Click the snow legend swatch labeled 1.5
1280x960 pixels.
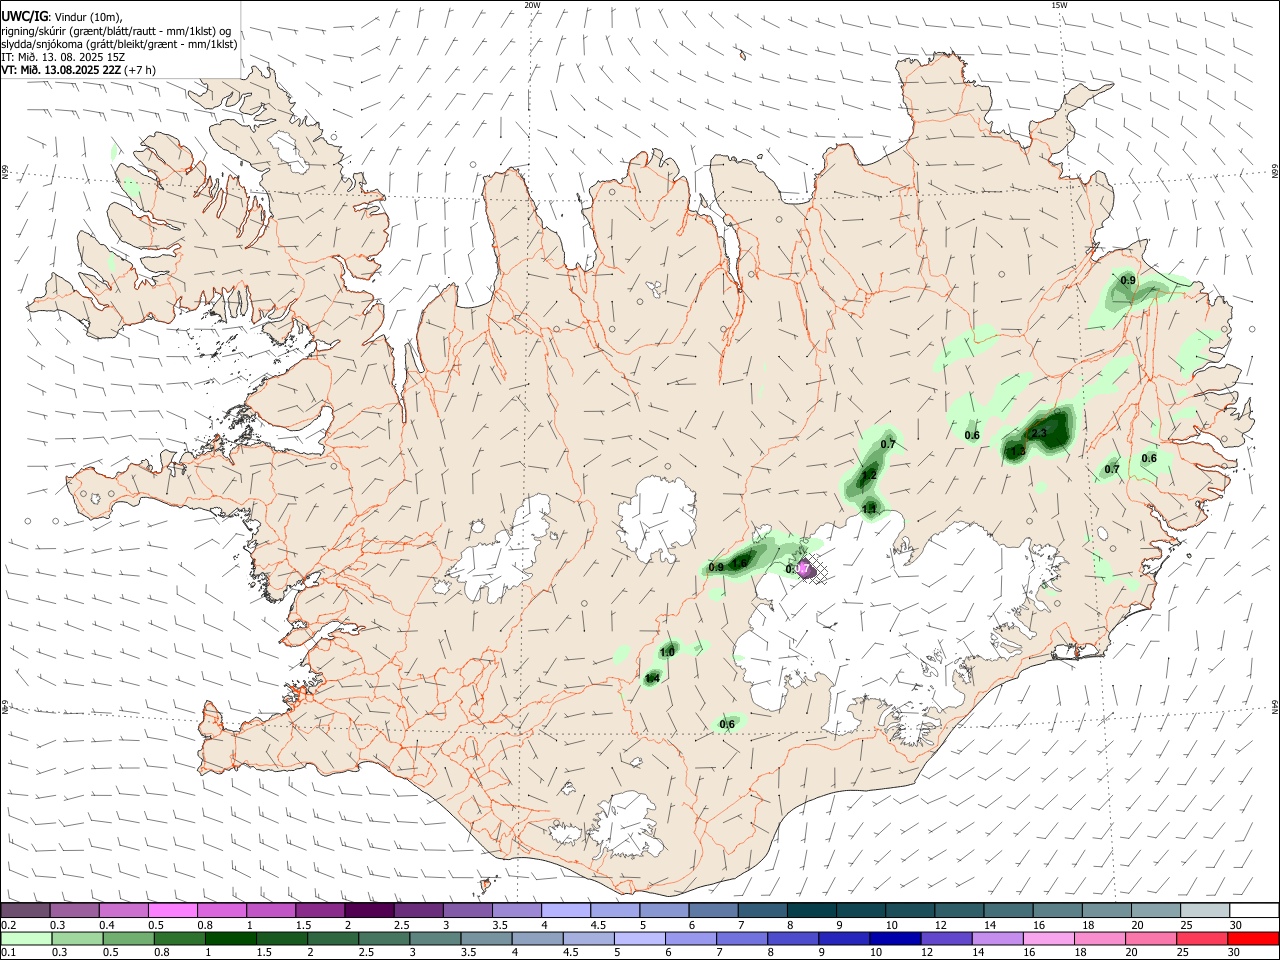319,910
